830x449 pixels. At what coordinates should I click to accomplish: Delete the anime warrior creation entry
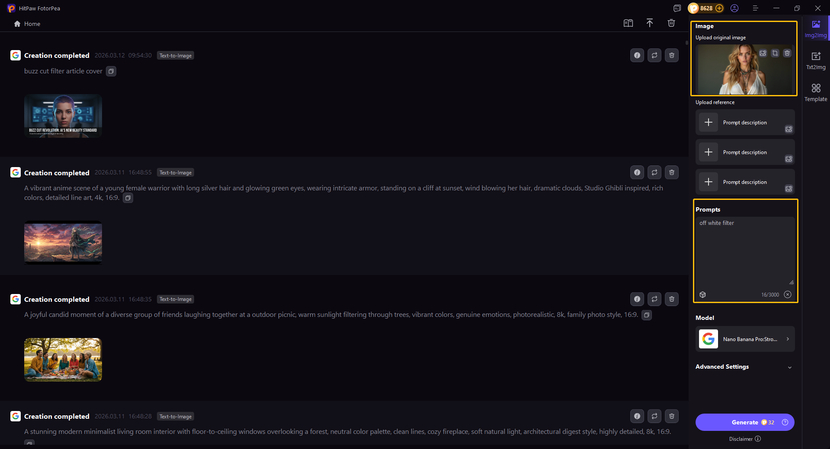[x=671, y=173]
